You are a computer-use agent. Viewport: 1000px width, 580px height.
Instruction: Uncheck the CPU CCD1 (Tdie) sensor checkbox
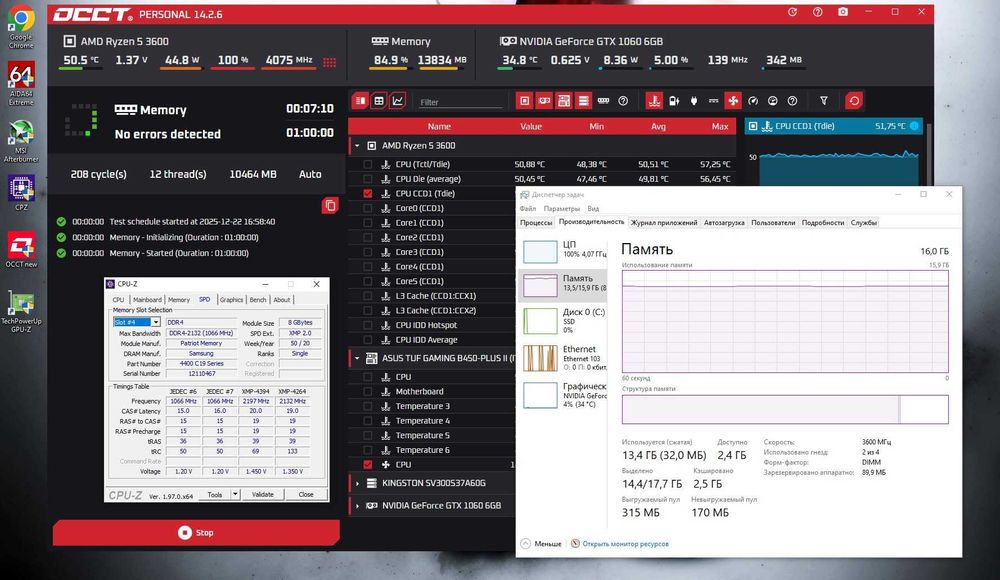(368, 193)
